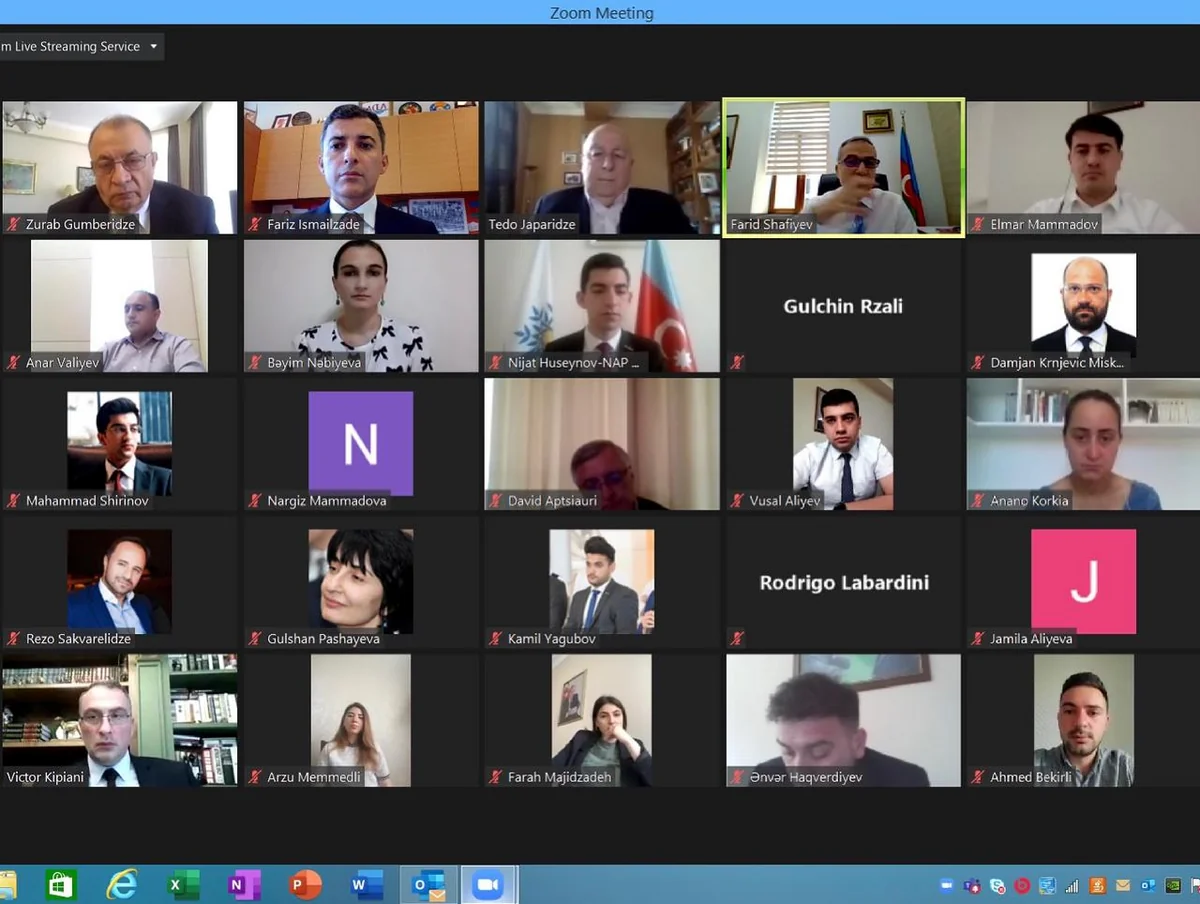
Task: Select Nijat Huseynov-NAP video tile
Action: [x=602, y=305]
